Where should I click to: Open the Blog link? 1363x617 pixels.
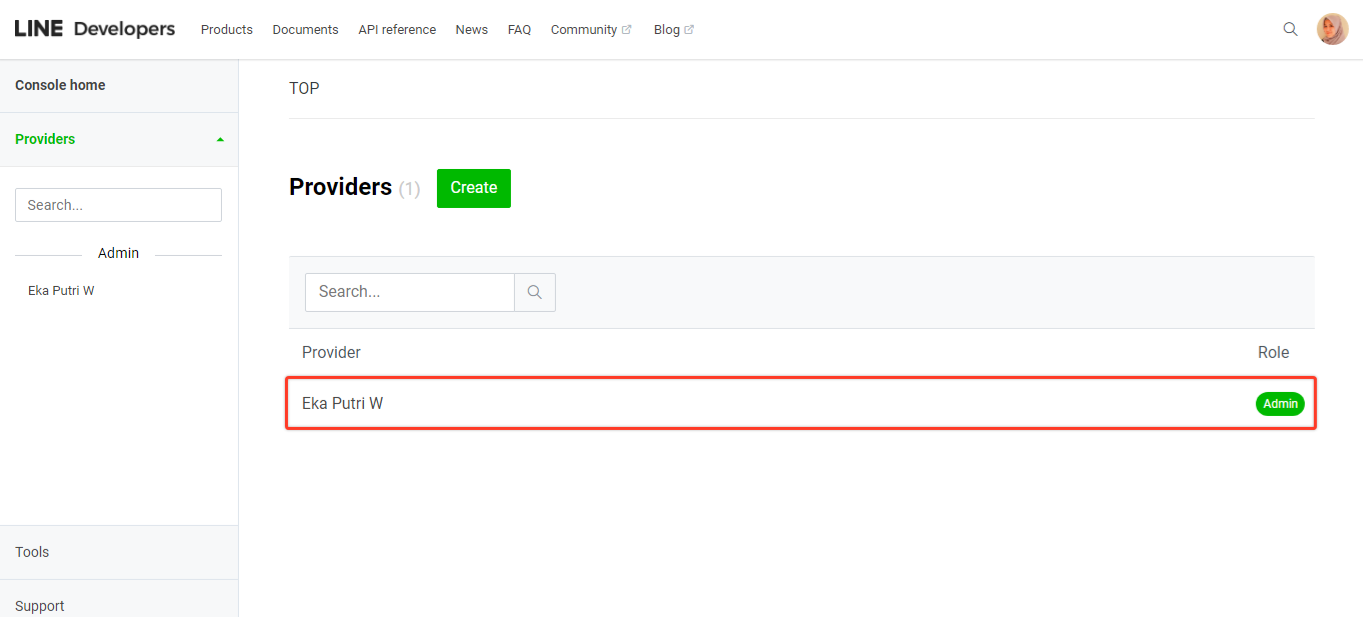(667, 30)
